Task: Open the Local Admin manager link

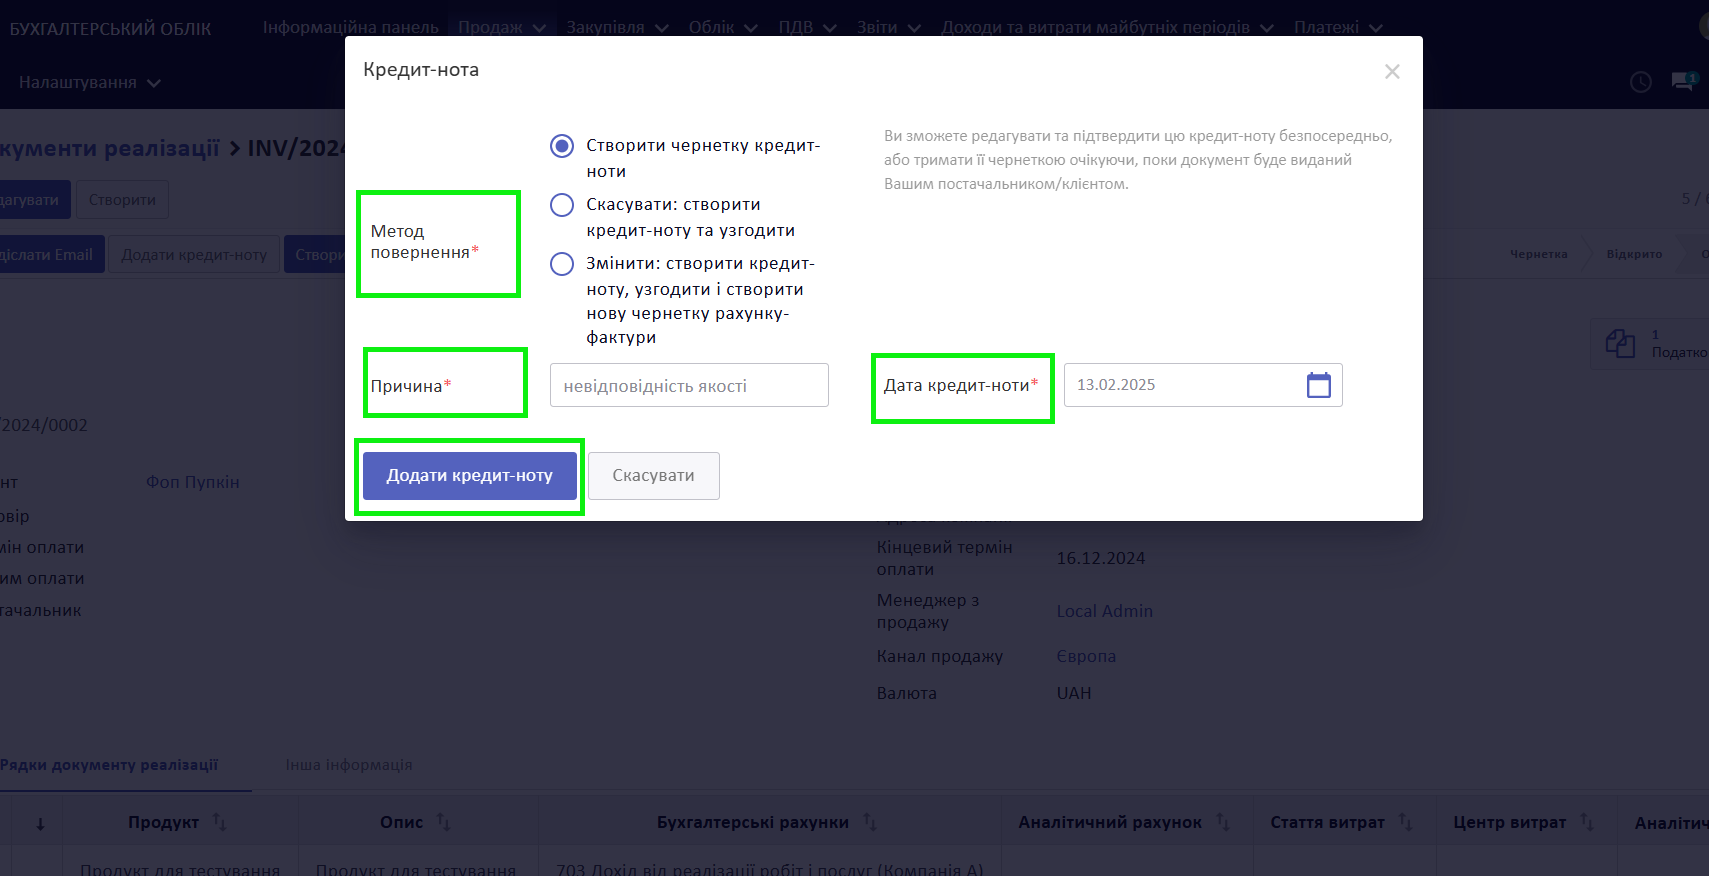Action: point(1104,611)
